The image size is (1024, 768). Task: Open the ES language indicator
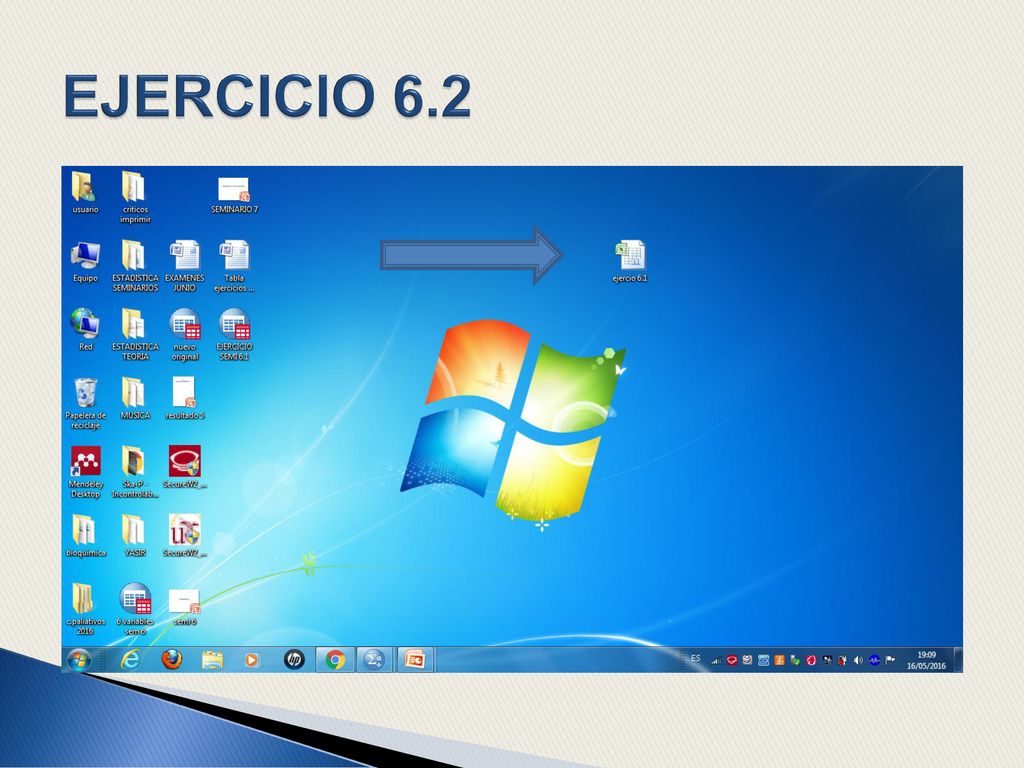point(696,658)
